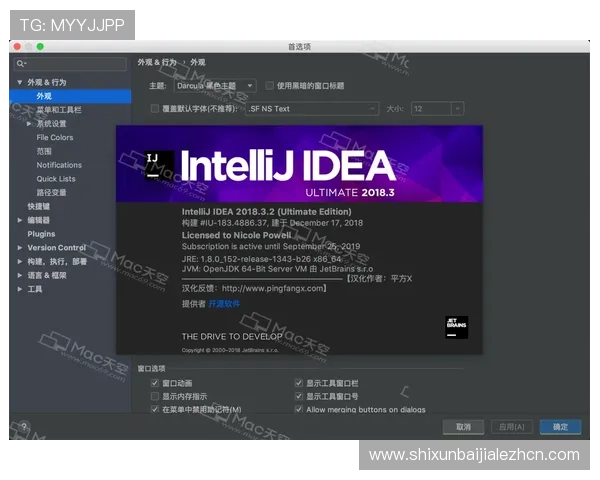Screen dimensions: 600x480
Task: Close the preferences window with red button
Action: (x=18, y=47)
